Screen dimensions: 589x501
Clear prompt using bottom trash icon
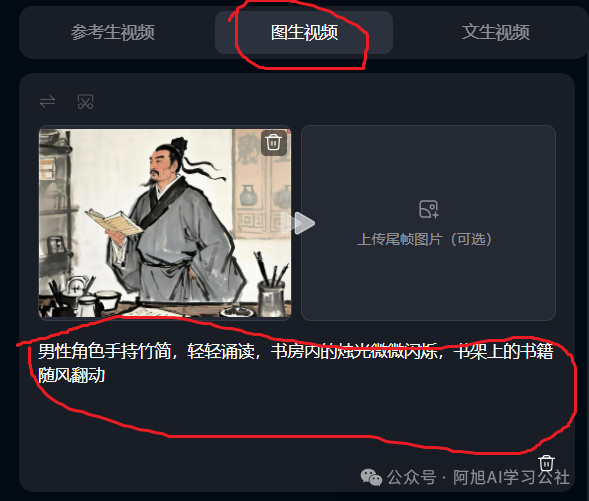click(x=546, y=463)
